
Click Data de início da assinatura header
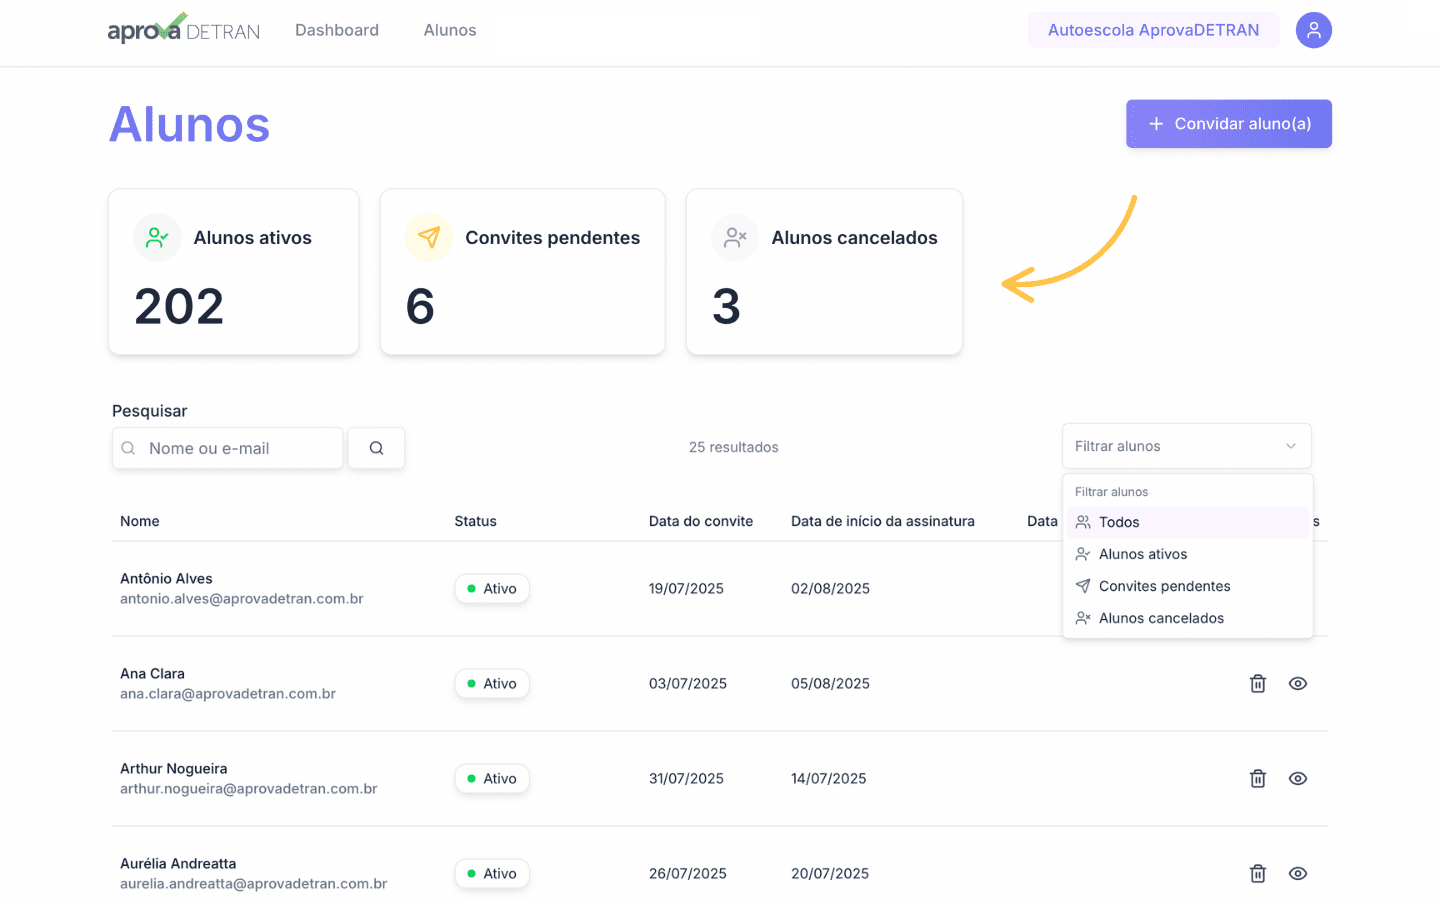pyautogui.click(x=883, y=521)
